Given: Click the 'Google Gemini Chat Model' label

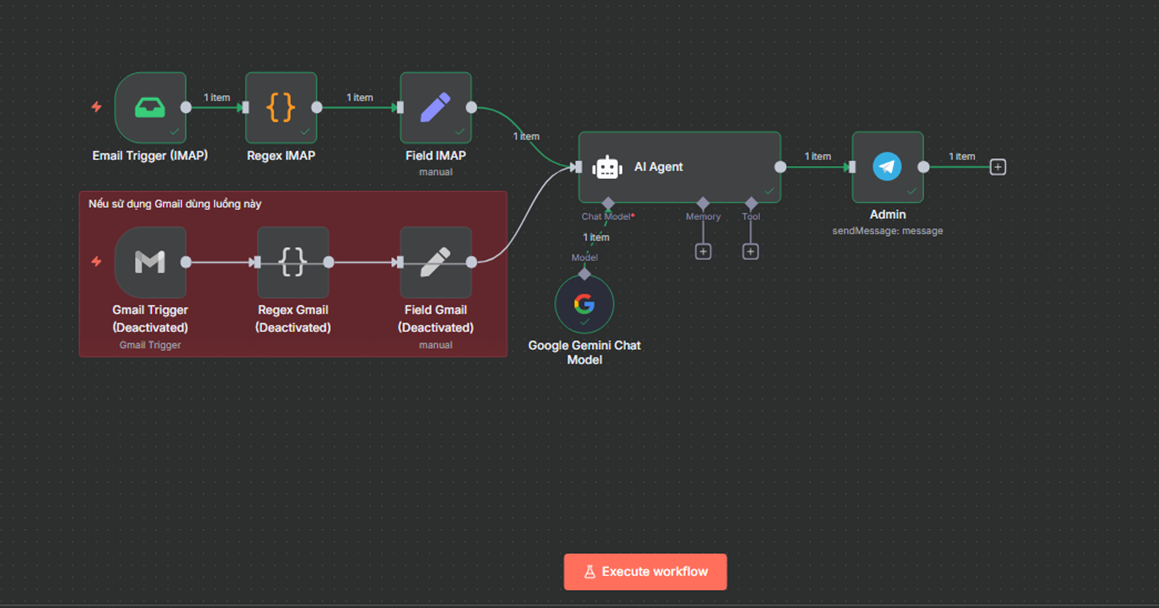Looking at the screenshot, I should point(584,352).
